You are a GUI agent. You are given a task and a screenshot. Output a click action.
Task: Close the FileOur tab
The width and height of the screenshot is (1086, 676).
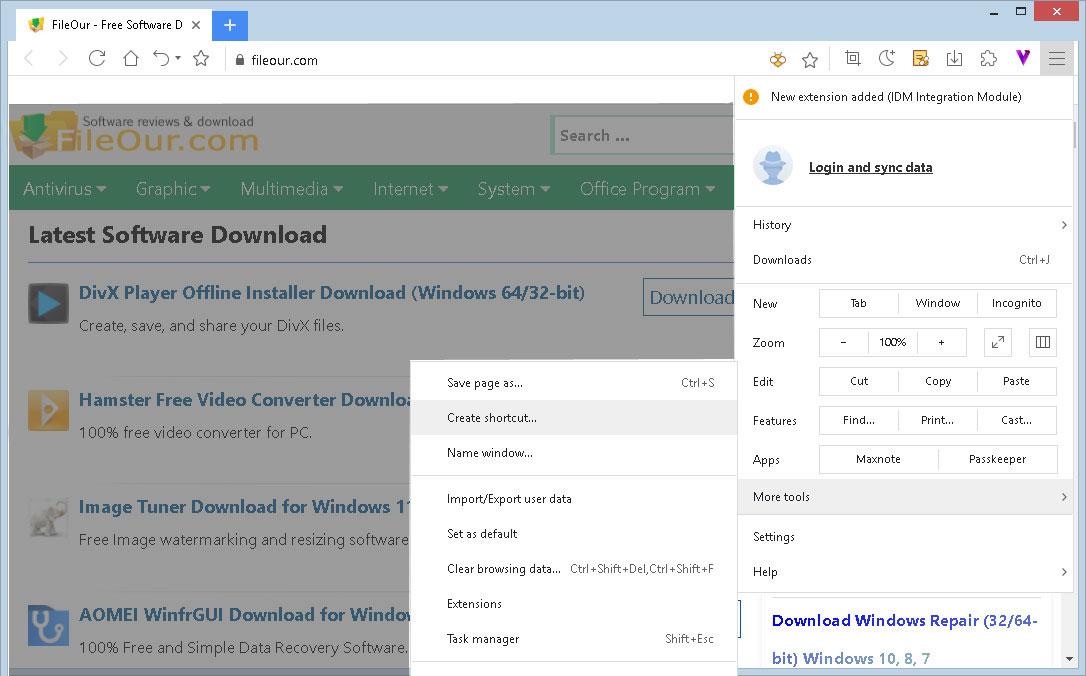pyautogui.click(x=196, y=25)
